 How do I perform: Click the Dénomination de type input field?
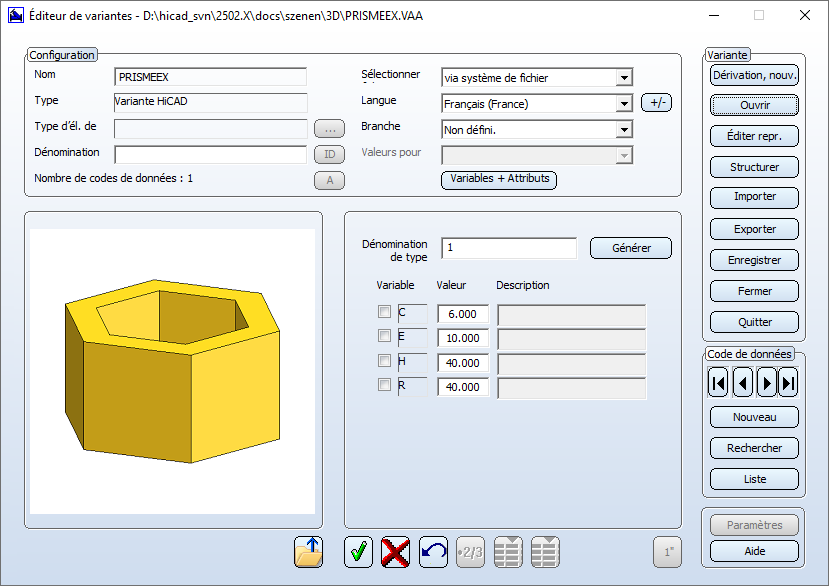(509, 248)
